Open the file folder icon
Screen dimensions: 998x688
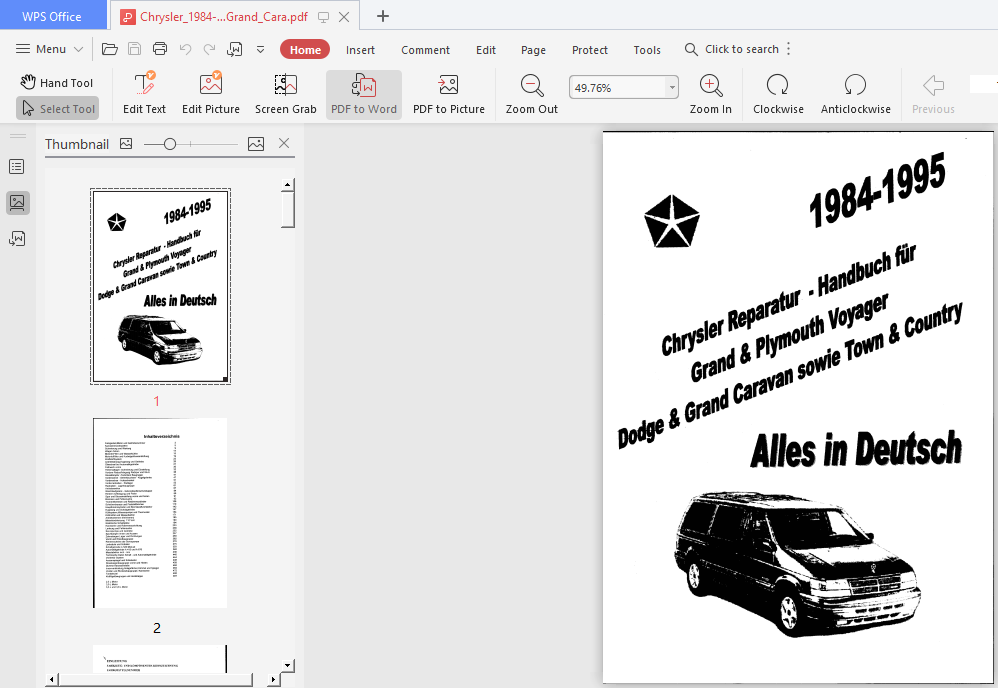[x=109, y=49]
